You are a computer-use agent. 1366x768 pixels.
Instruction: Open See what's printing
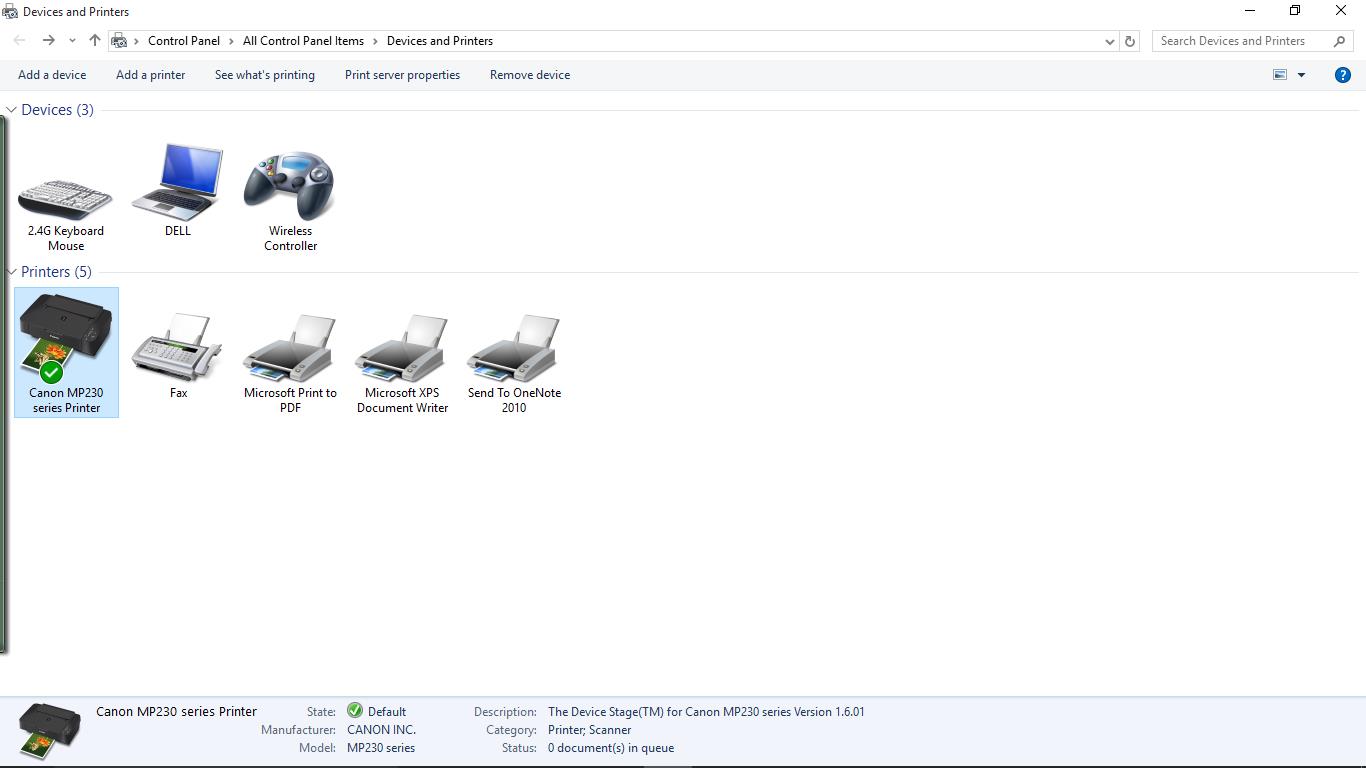(264, 74)
